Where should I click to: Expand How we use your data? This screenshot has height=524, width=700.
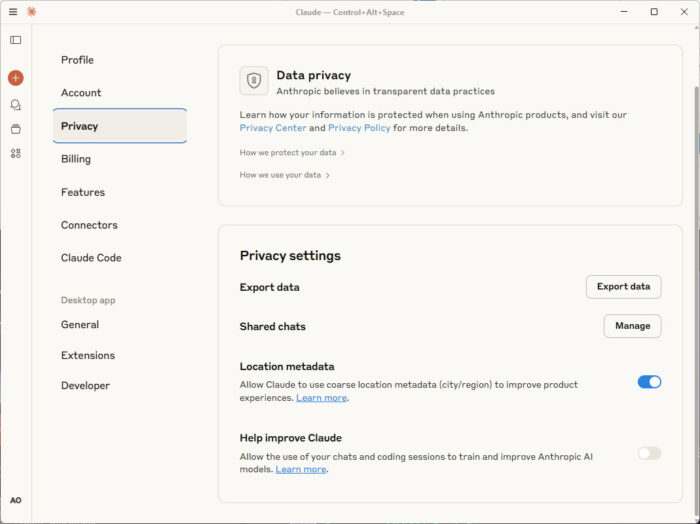285,175
